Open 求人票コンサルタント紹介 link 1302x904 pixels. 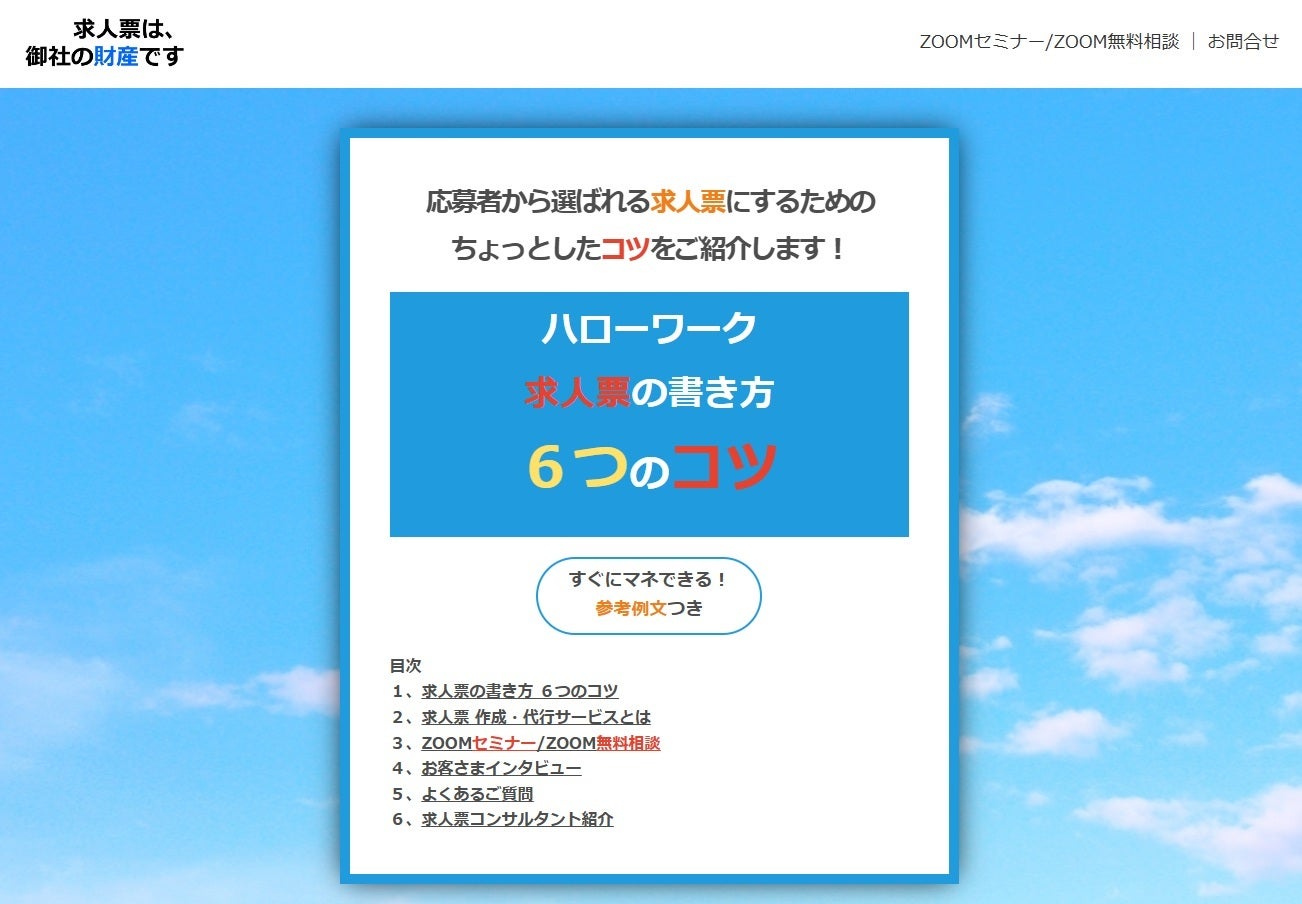(x=517, y=819)
